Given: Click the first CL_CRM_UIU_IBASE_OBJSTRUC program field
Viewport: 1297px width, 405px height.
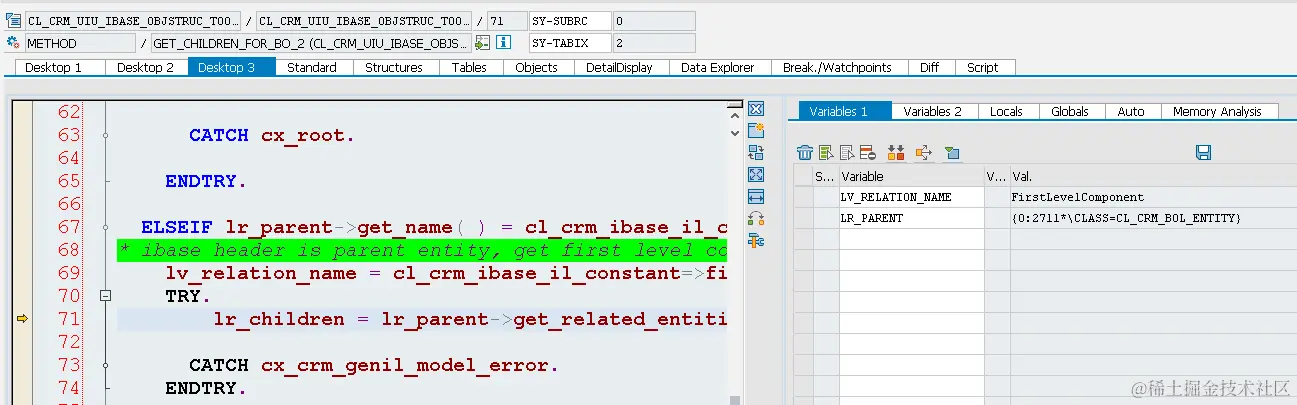Looking at the screenshot, I should [x=132, y=20].
